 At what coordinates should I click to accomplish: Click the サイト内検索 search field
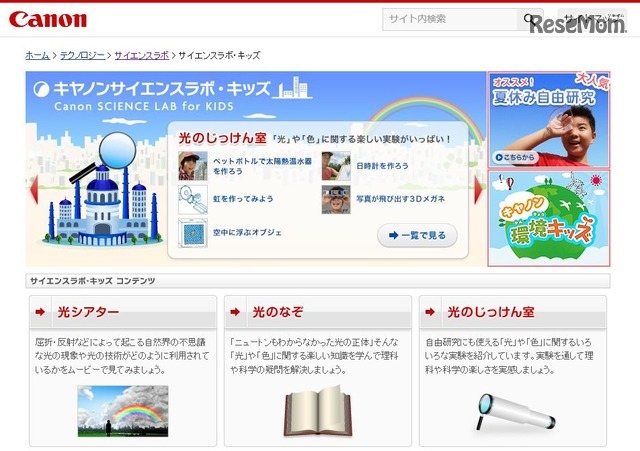point(450,19)
